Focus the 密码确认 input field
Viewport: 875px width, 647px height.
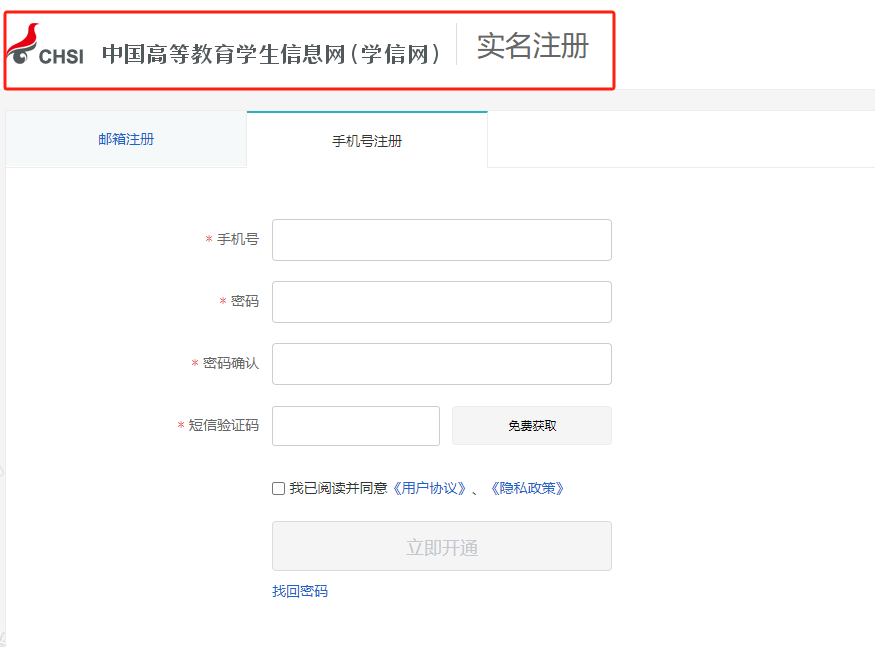click(x=441, y=364)
